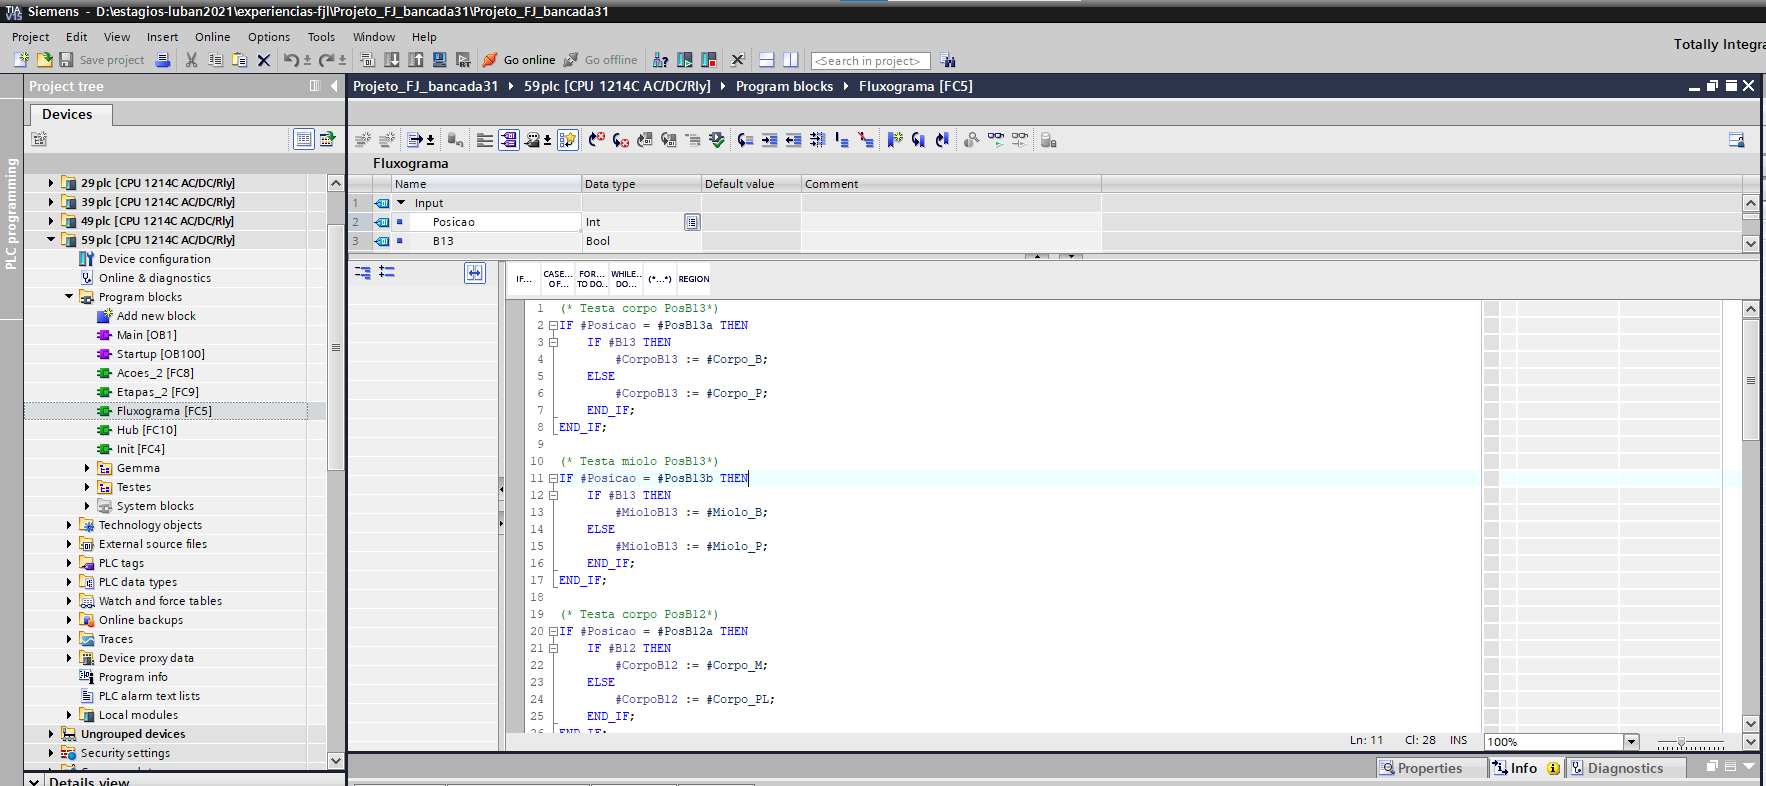Cut selection with the scissors icon

click(191, 60)
